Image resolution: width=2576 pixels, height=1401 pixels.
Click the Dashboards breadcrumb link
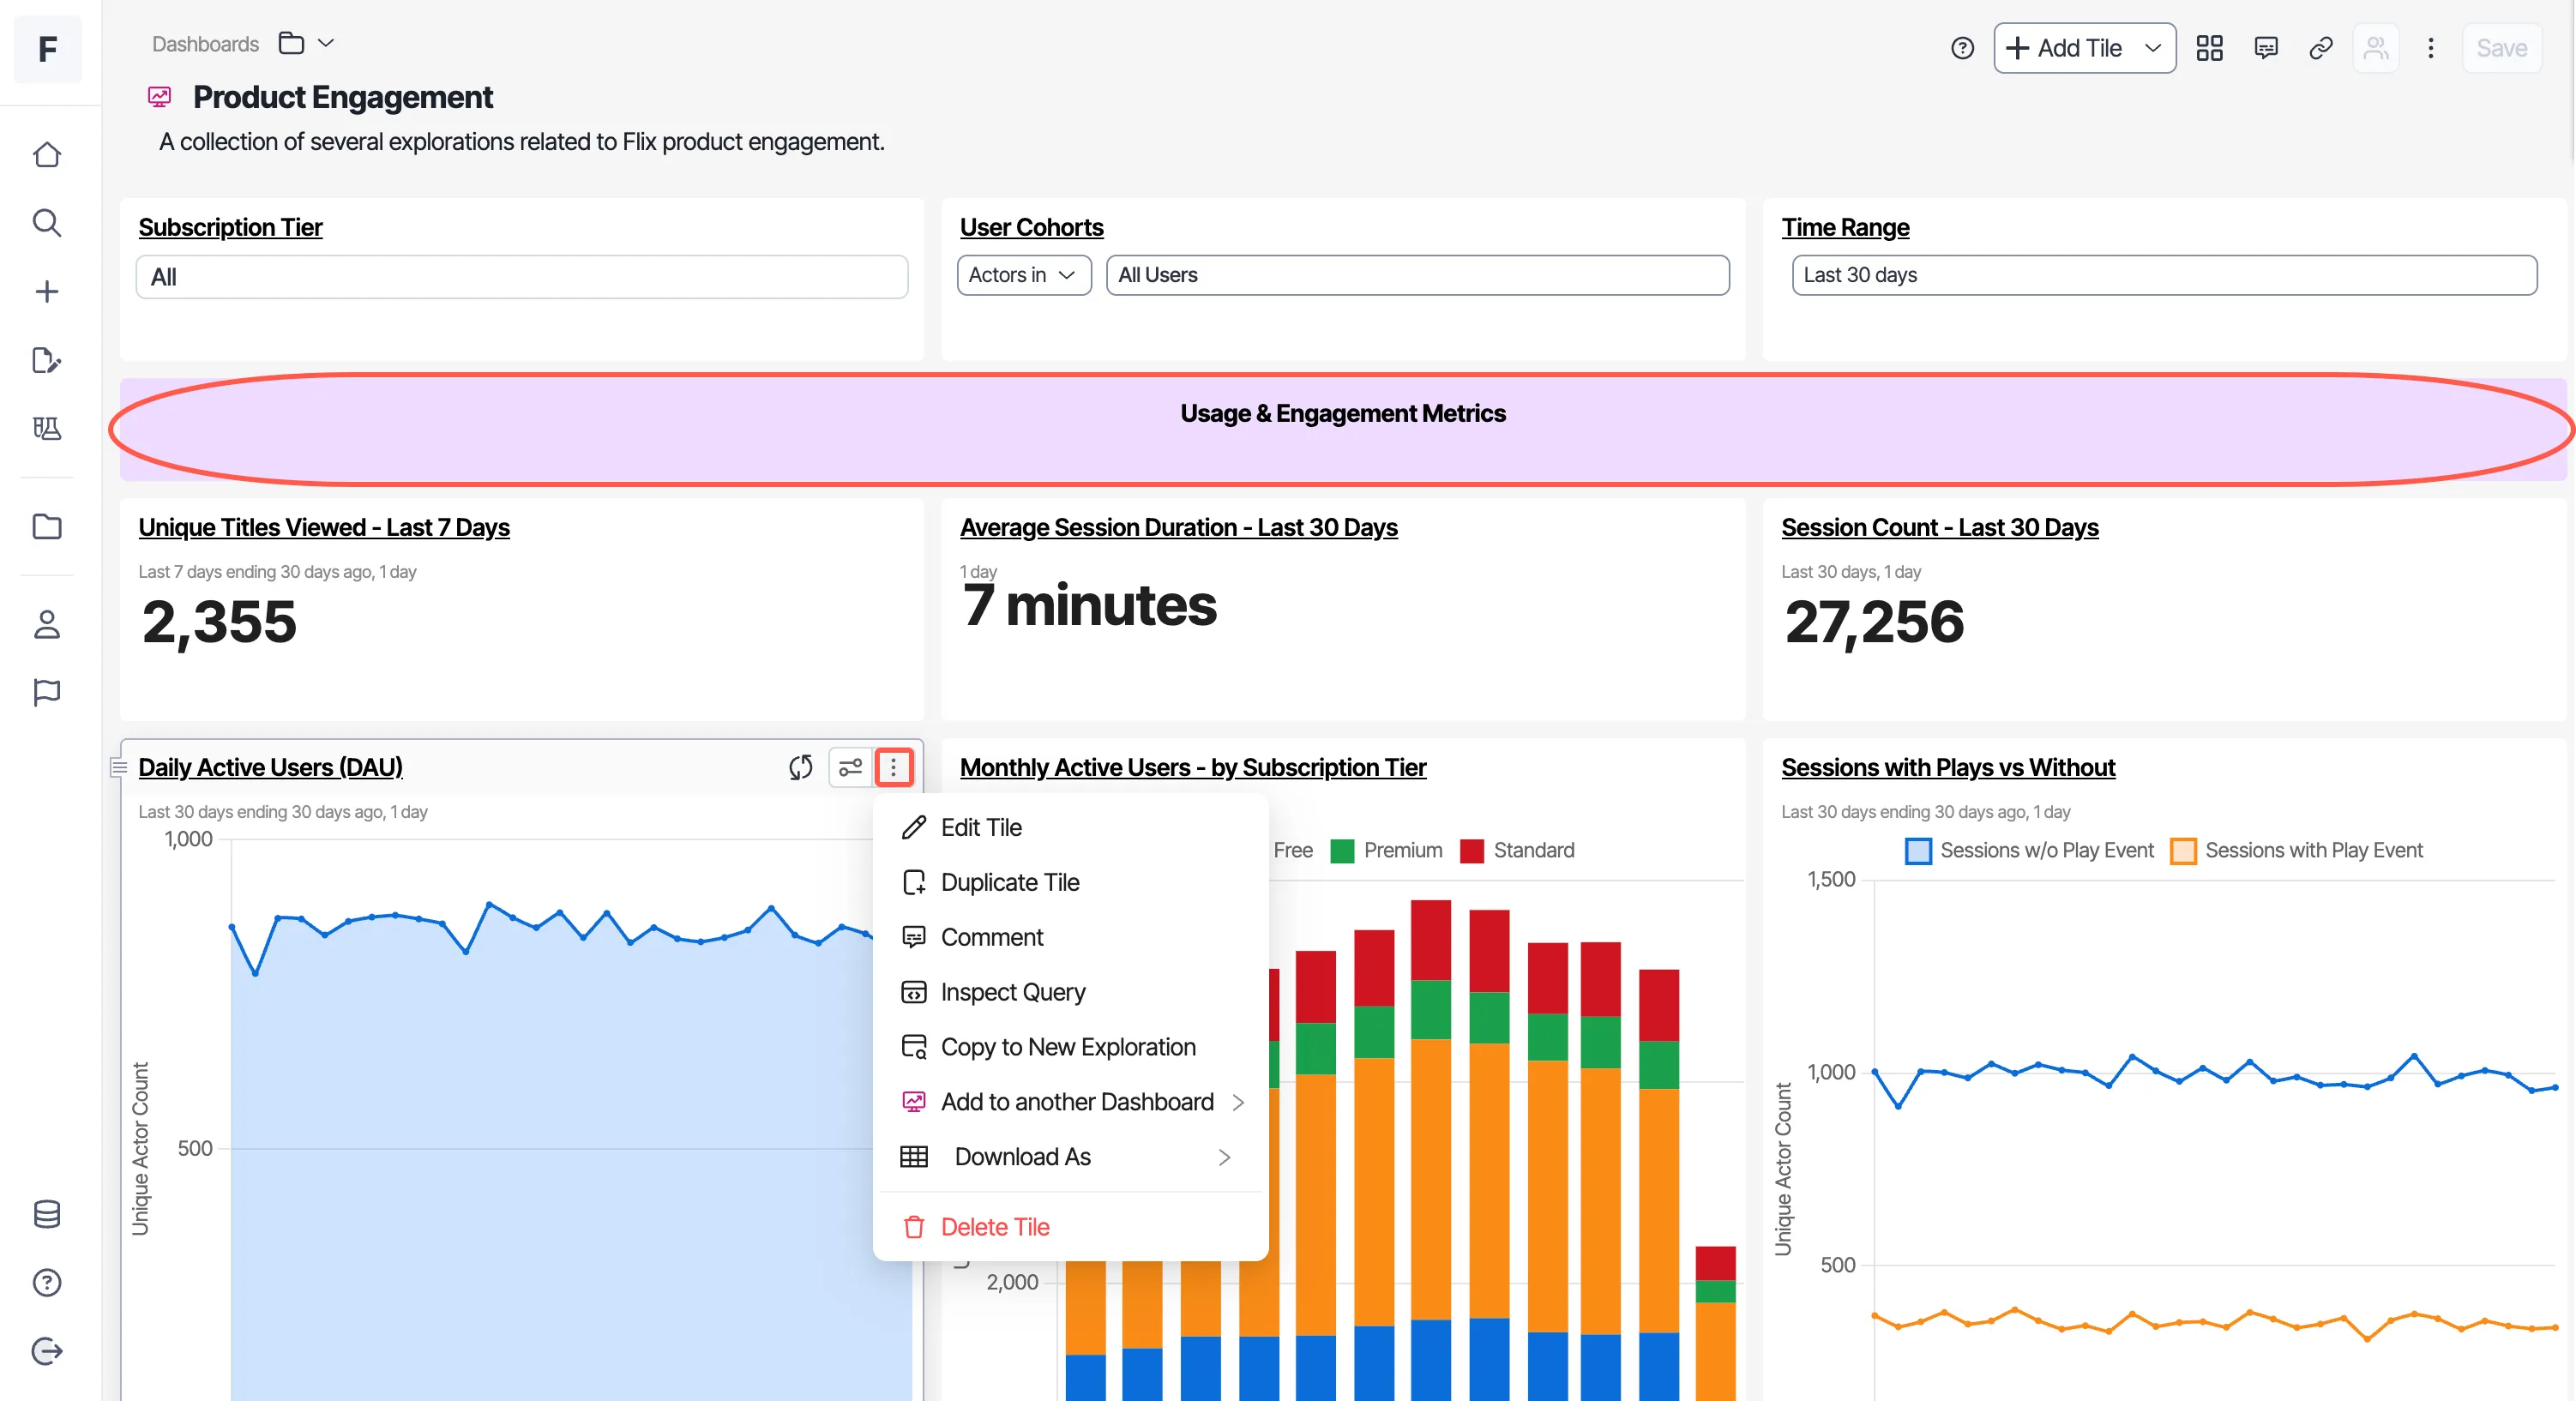(x=205, y=44)
